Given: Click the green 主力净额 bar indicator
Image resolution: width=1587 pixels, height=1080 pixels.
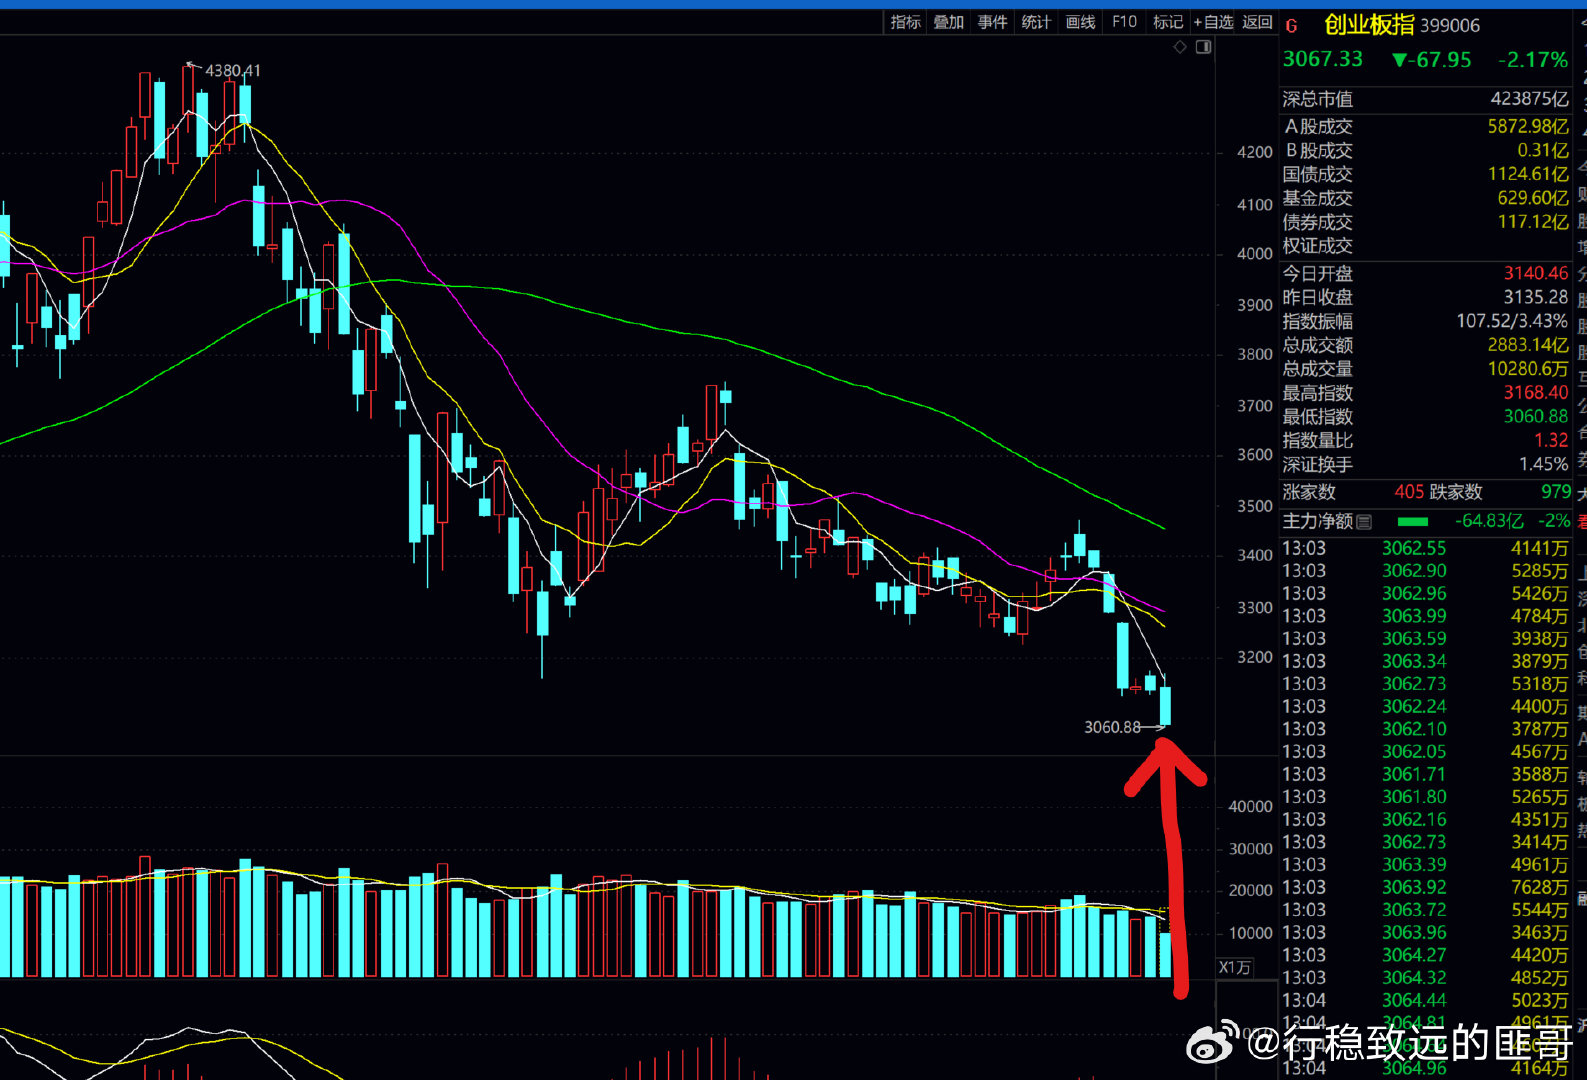Looking at the screenshot, I should 1412,522.
